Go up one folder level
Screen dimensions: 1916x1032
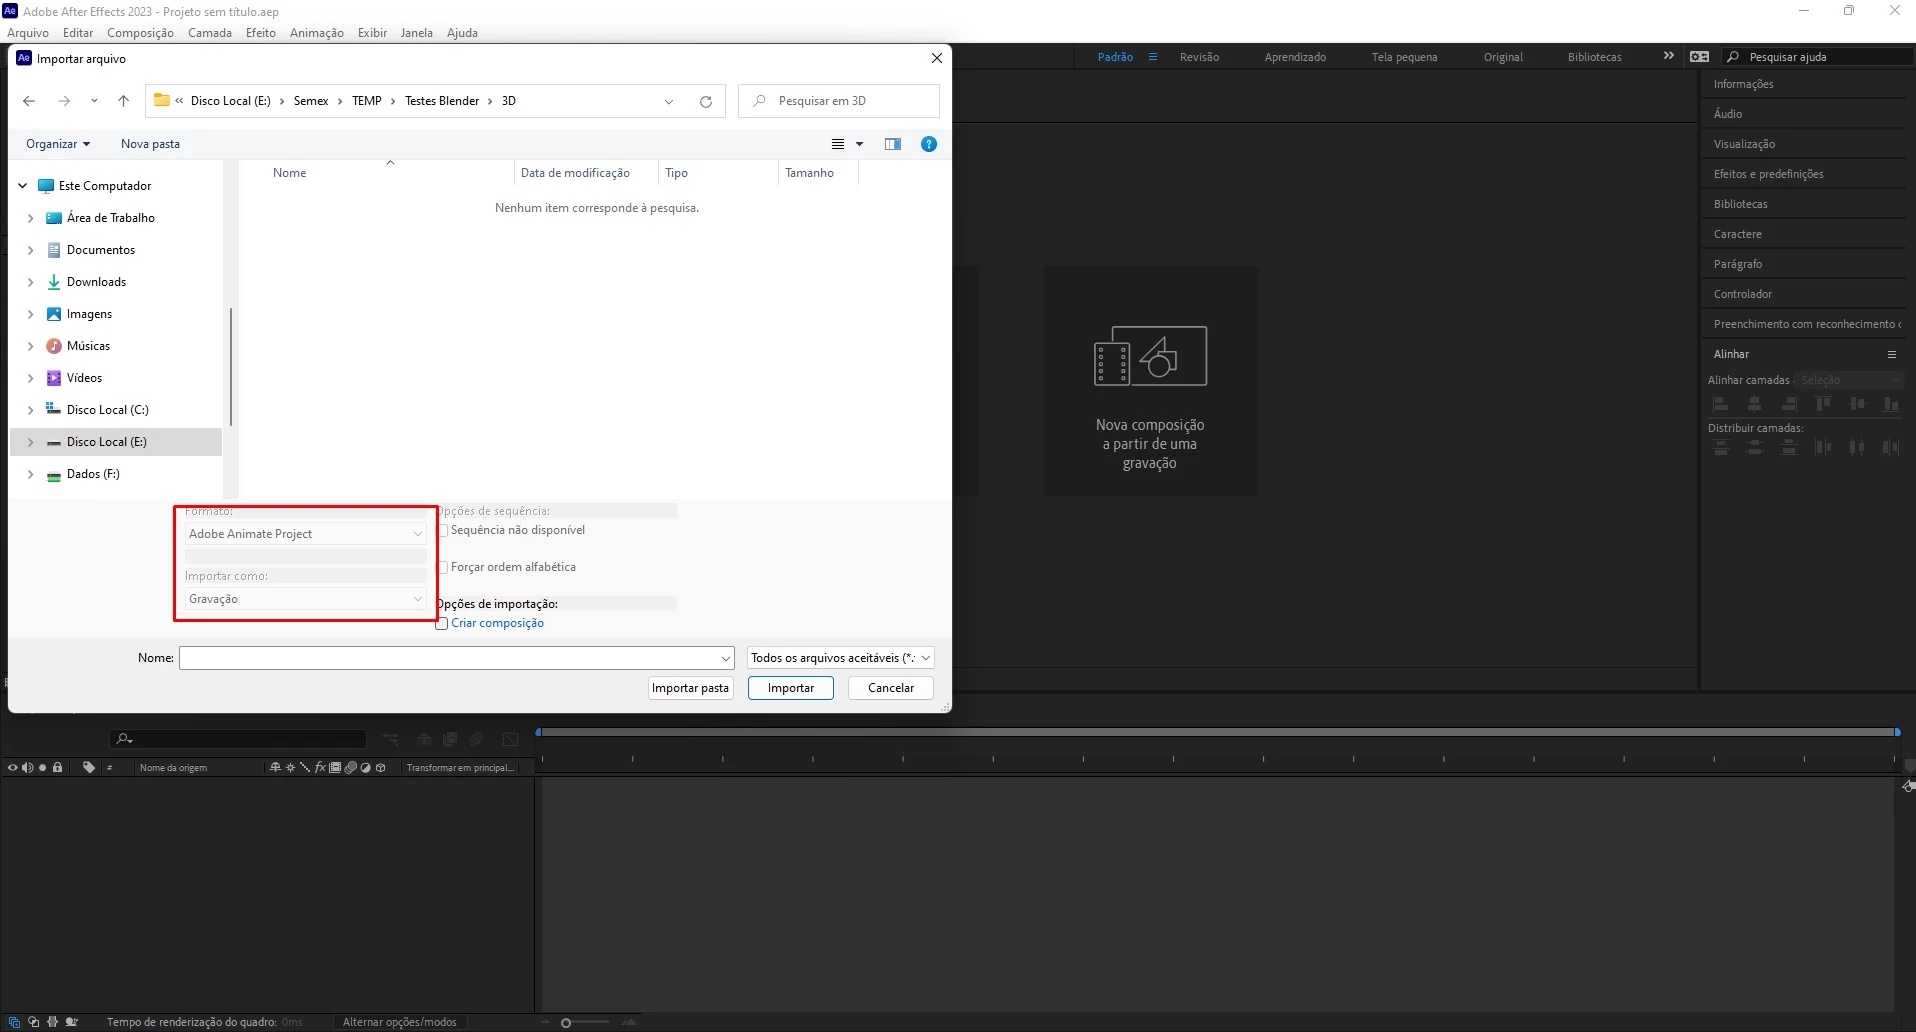pyautogui.click(x=123, y=101)
